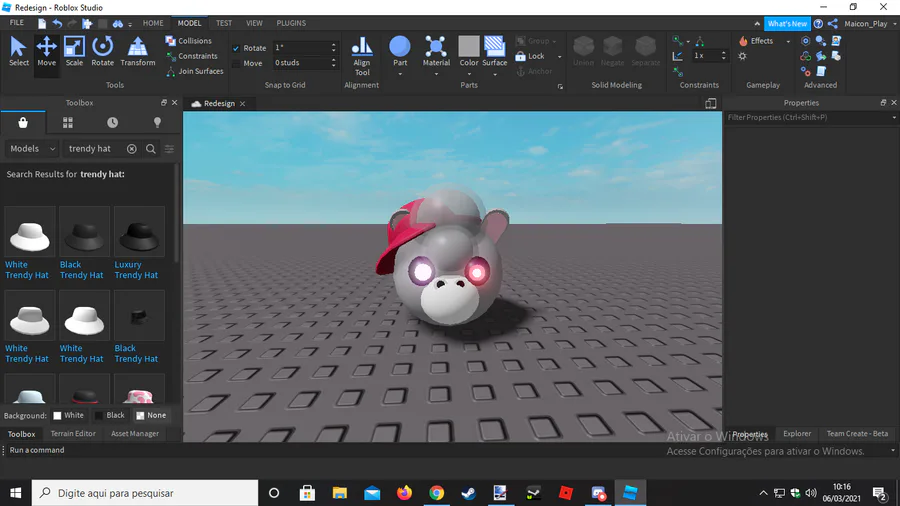
Task: Open the FILE menu
Action: pos(17,23)
